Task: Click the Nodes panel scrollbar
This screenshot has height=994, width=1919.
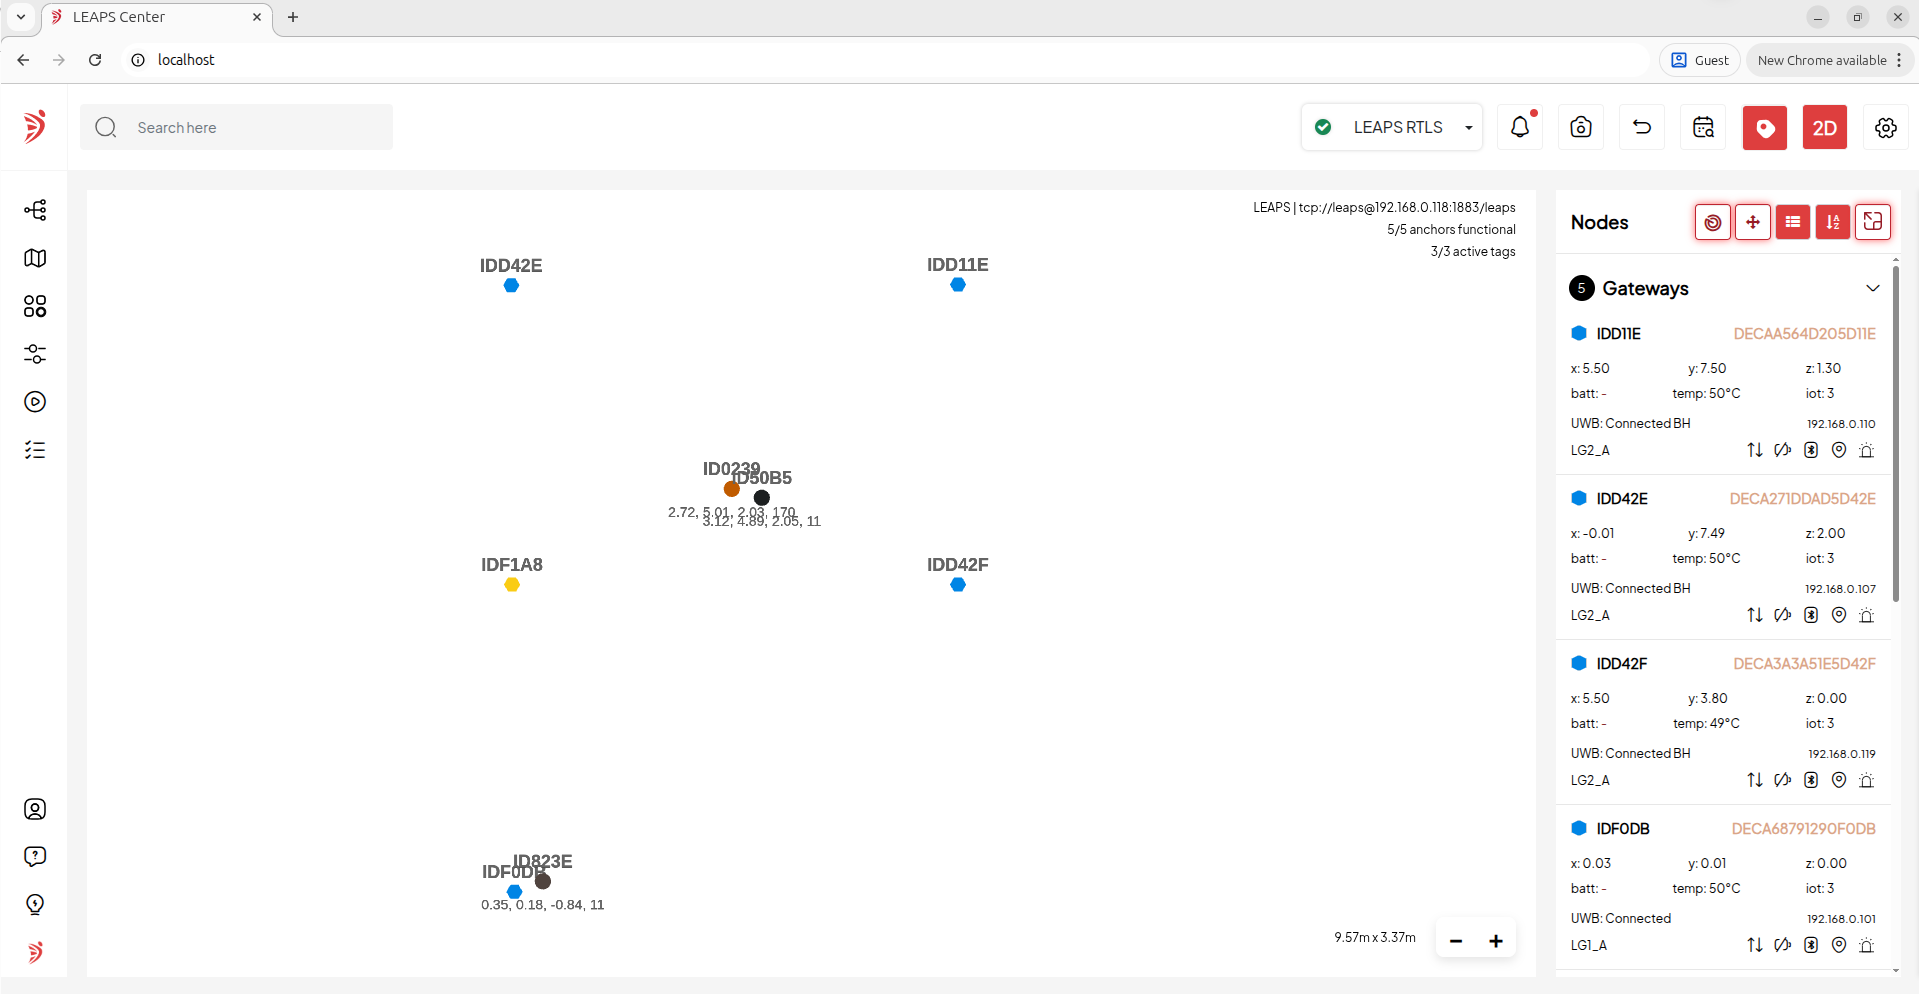Action: pyautogui.click(x=1895, y=435)
